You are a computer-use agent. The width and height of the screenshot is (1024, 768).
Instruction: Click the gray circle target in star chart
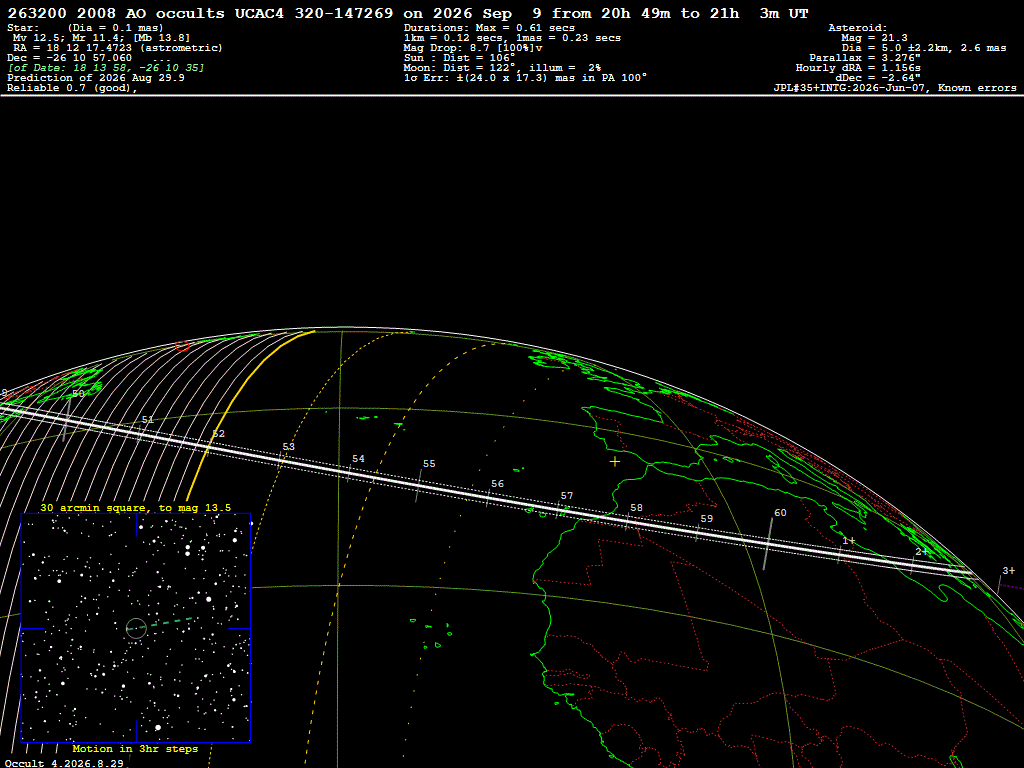click(x=136, y=628)
